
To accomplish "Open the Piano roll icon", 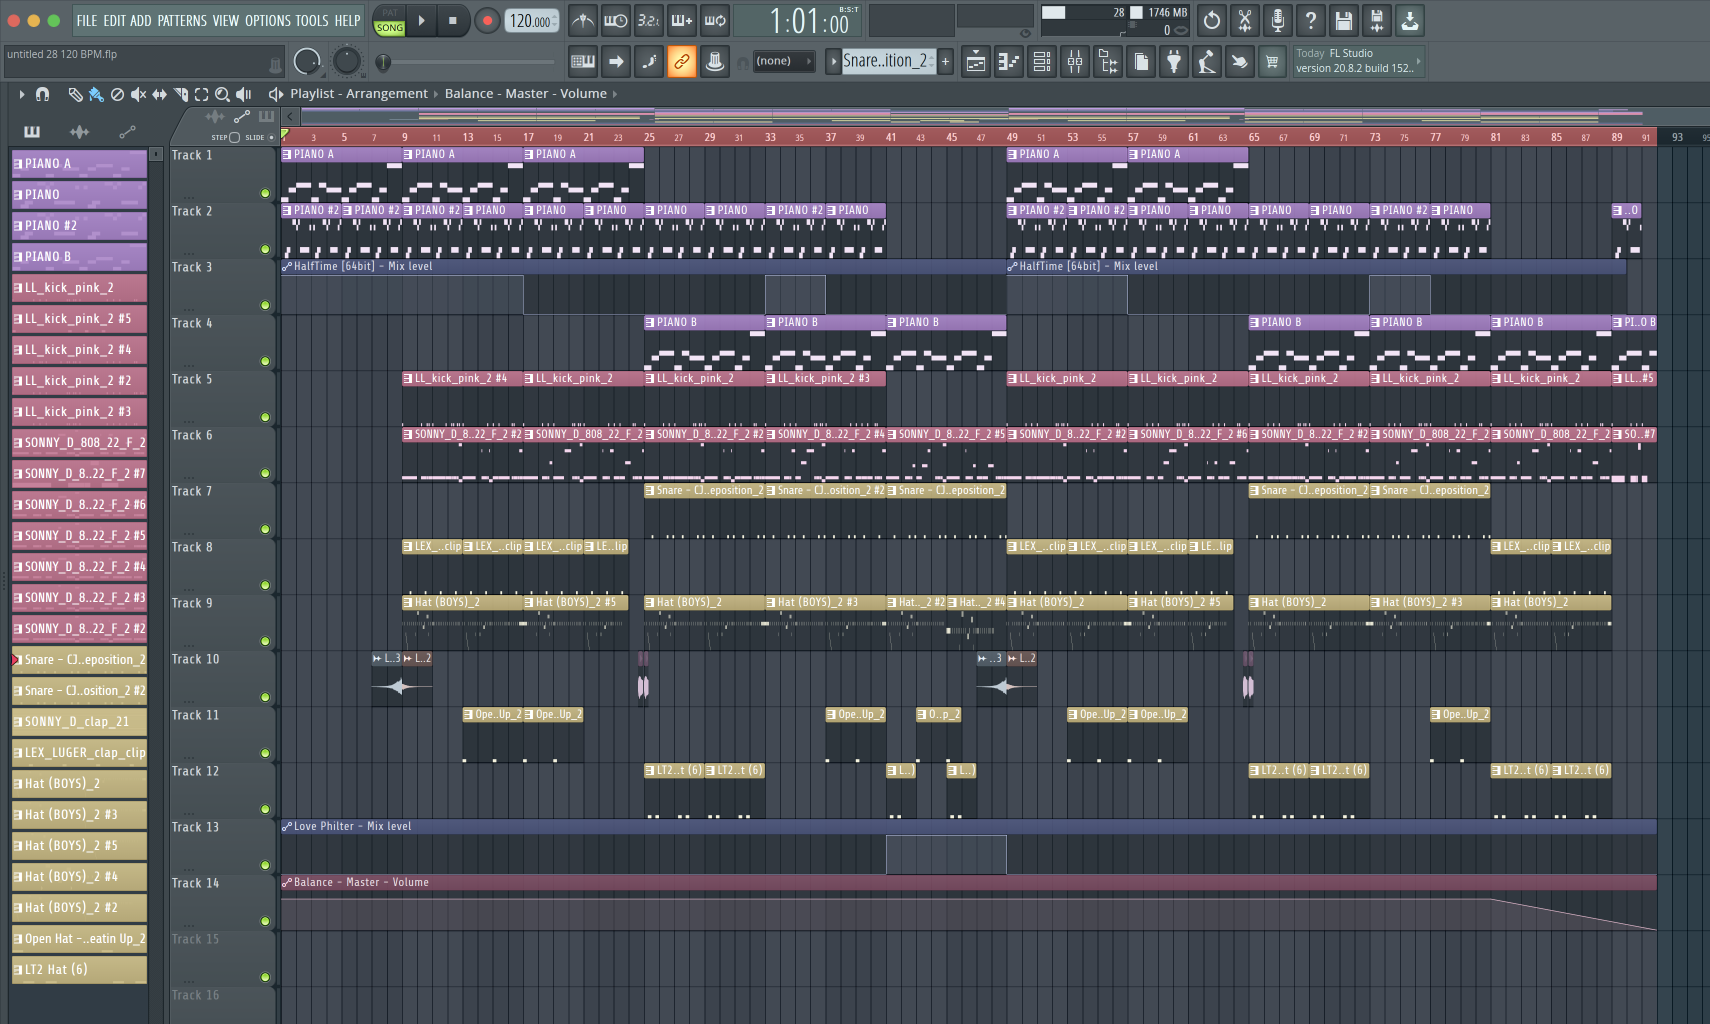I will (1009, 62).
